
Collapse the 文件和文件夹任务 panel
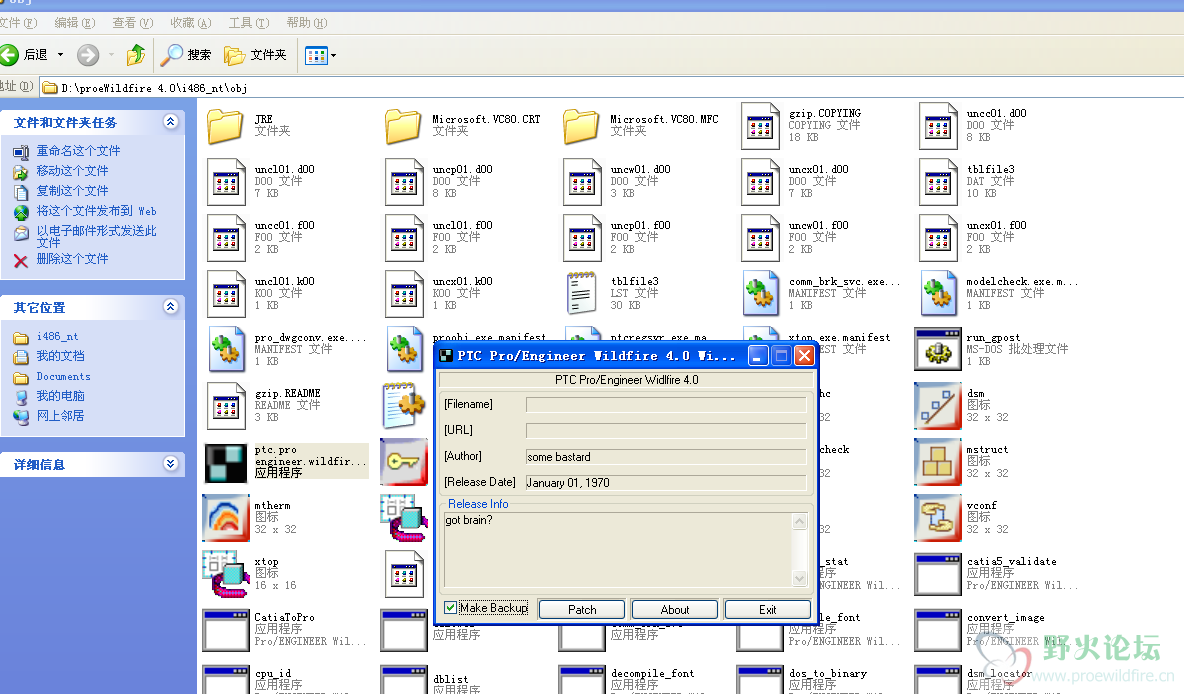[x=171, y=122]
